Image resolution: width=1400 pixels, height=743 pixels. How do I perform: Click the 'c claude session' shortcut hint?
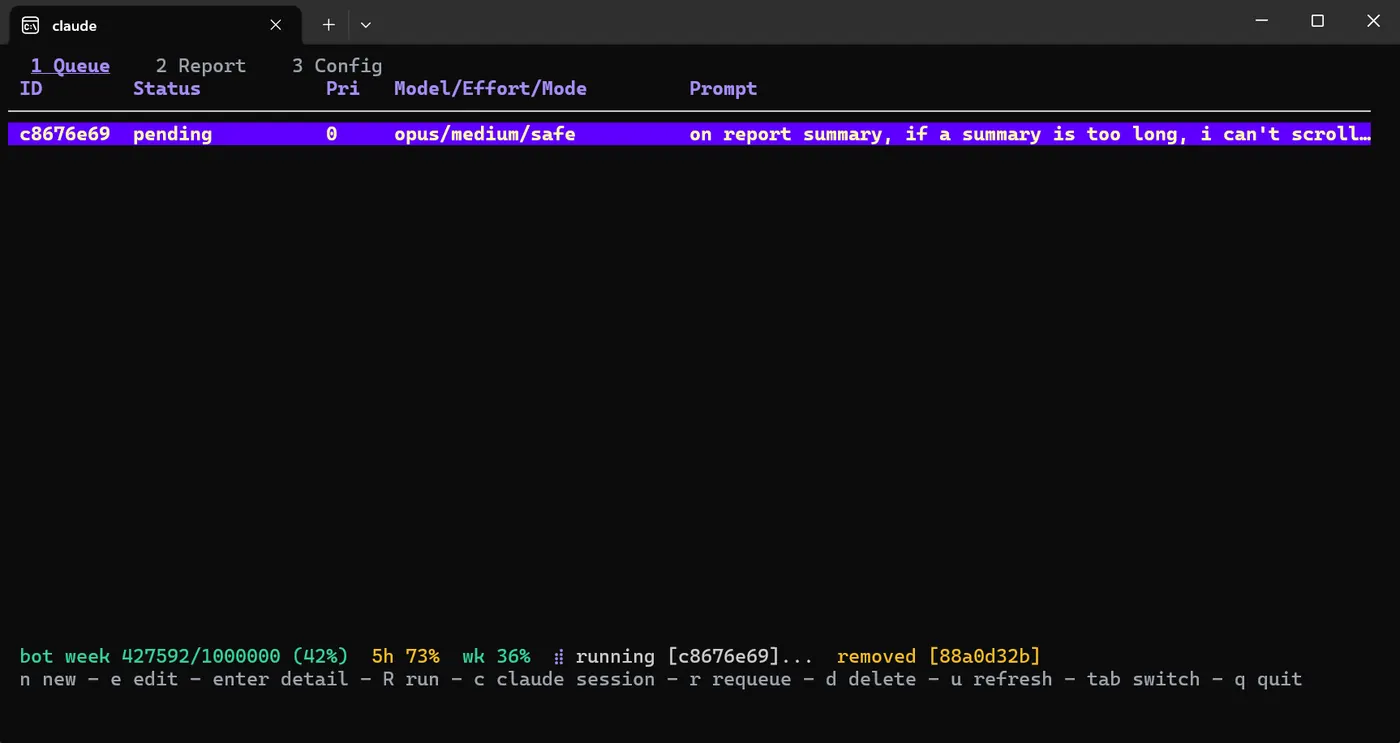564,679
